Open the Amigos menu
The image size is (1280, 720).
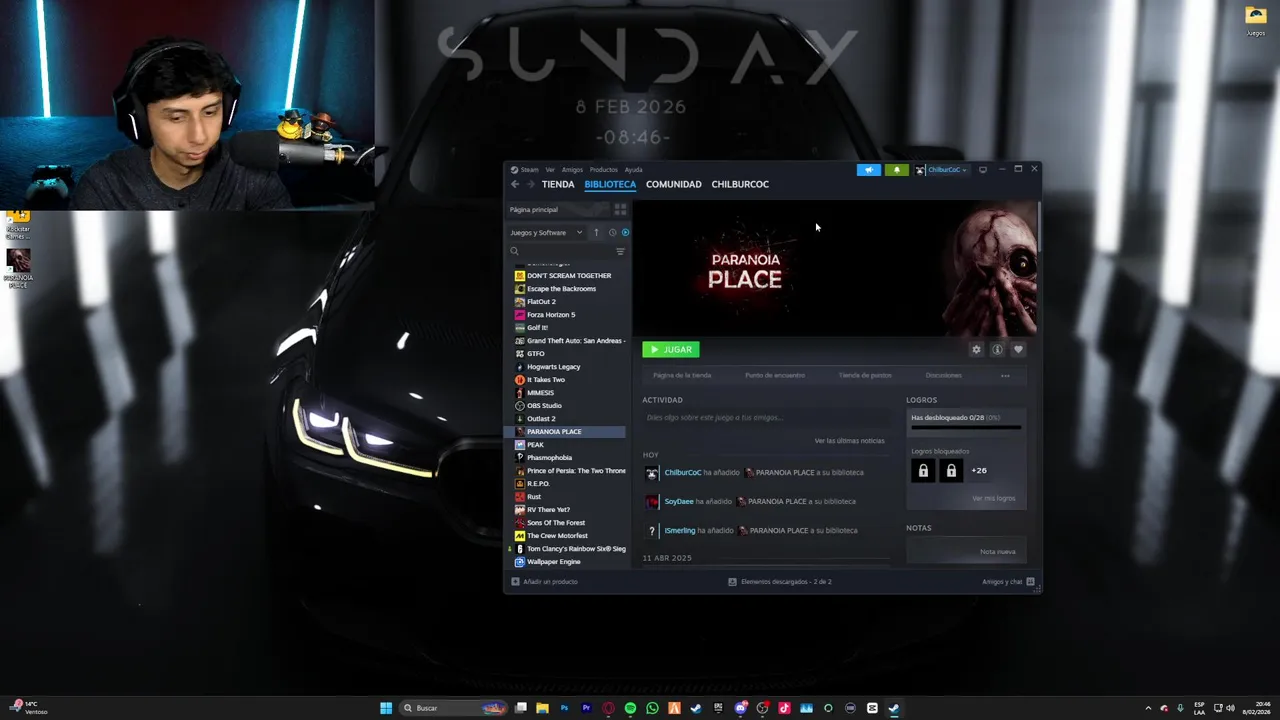point(572,170)
